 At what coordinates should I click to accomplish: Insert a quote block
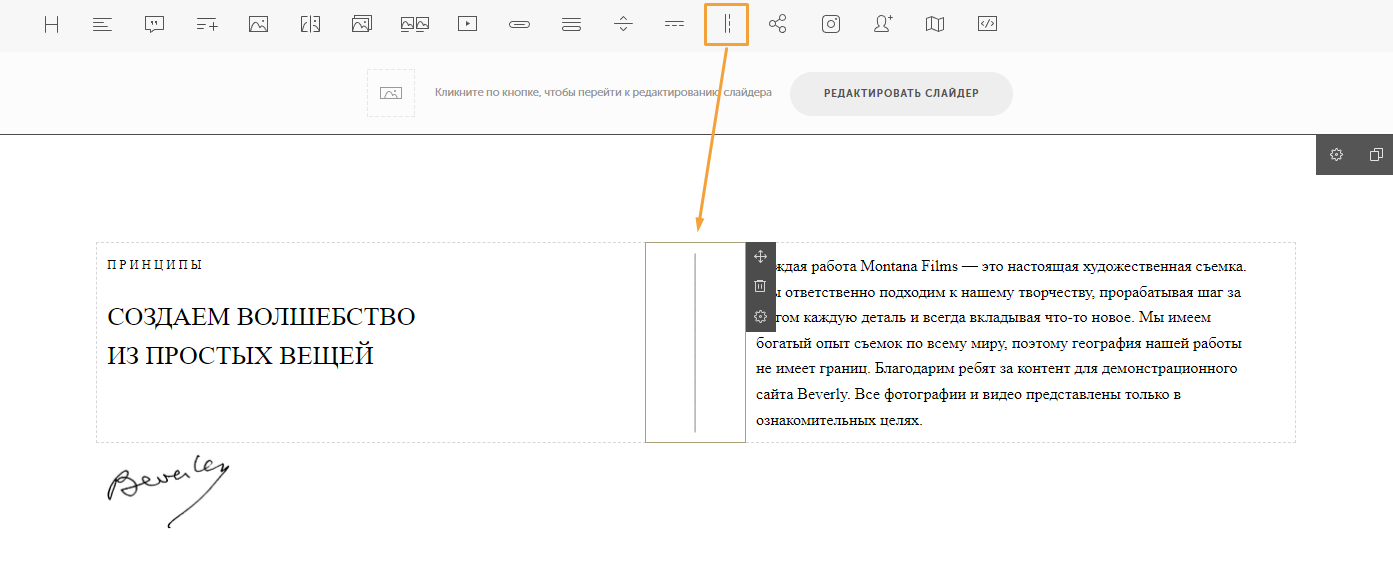click(x=154, y=25)
